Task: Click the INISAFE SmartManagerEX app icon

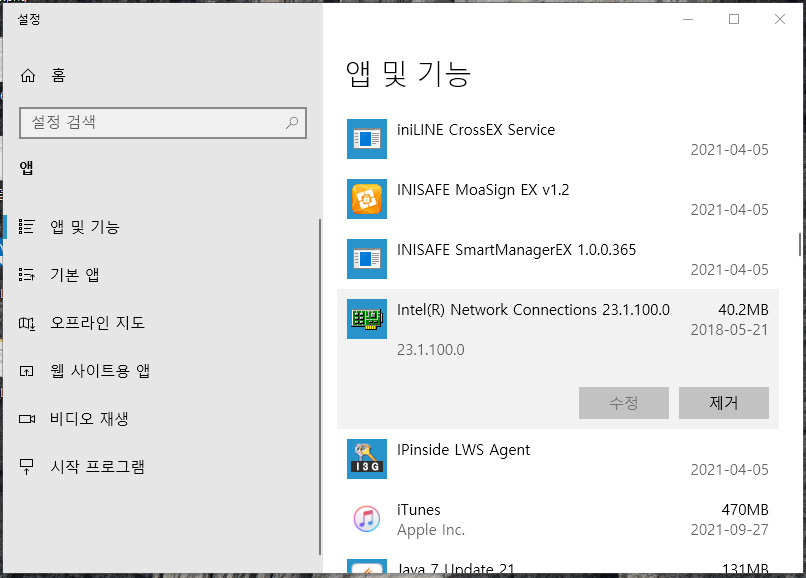Action: [x=367, y=259]
